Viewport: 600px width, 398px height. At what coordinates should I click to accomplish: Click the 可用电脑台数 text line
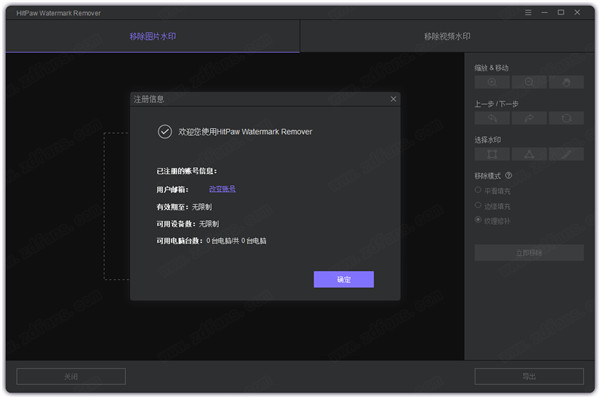(211, 241)
